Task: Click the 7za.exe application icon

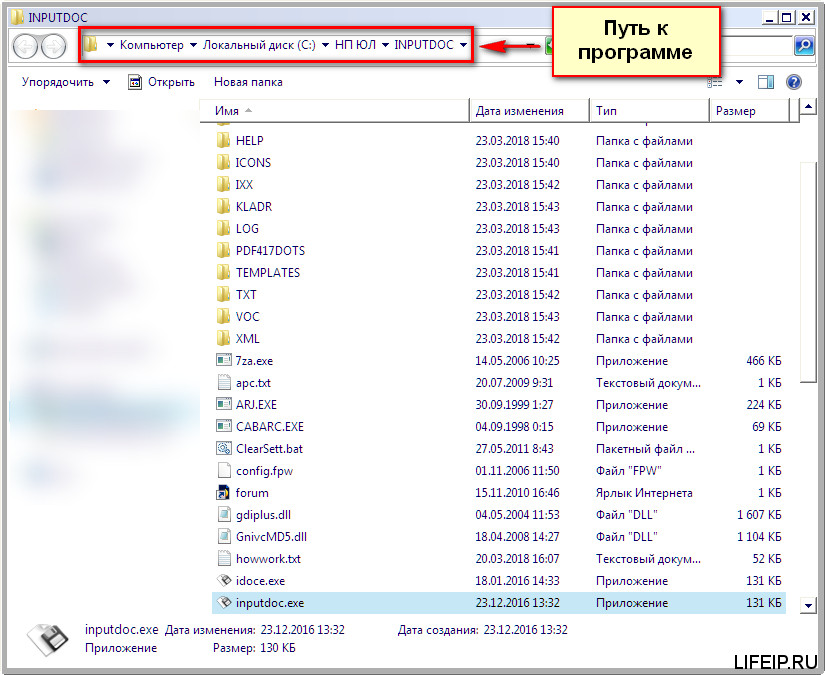Action: [224, 360]
